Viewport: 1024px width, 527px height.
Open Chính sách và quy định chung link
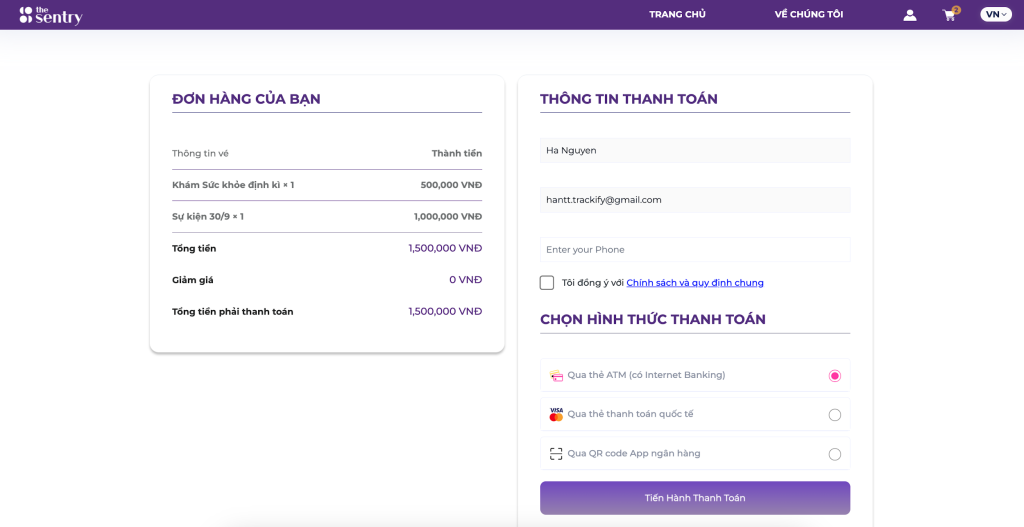click(x=695, y=283)
